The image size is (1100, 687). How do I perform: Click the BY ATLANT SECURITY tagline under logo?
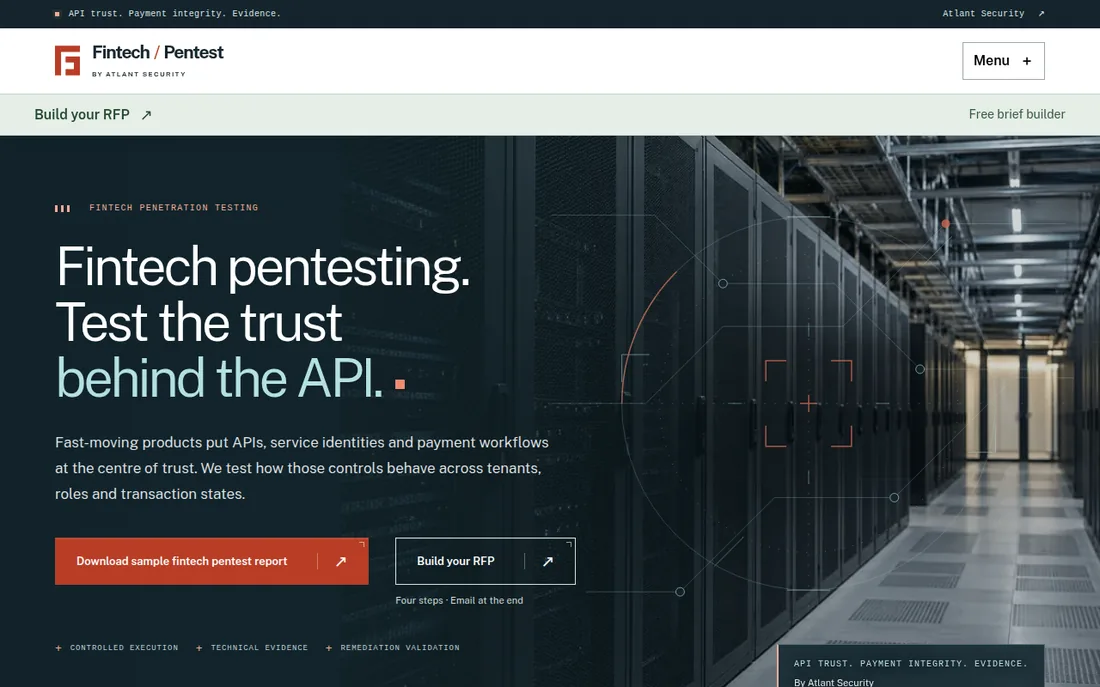tap(139, 74)
